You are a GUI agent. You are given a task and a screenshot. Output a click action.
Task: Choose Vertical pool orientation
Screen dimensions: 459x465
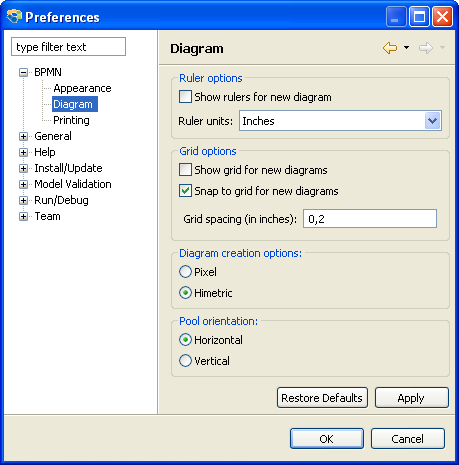pos(185,361)
